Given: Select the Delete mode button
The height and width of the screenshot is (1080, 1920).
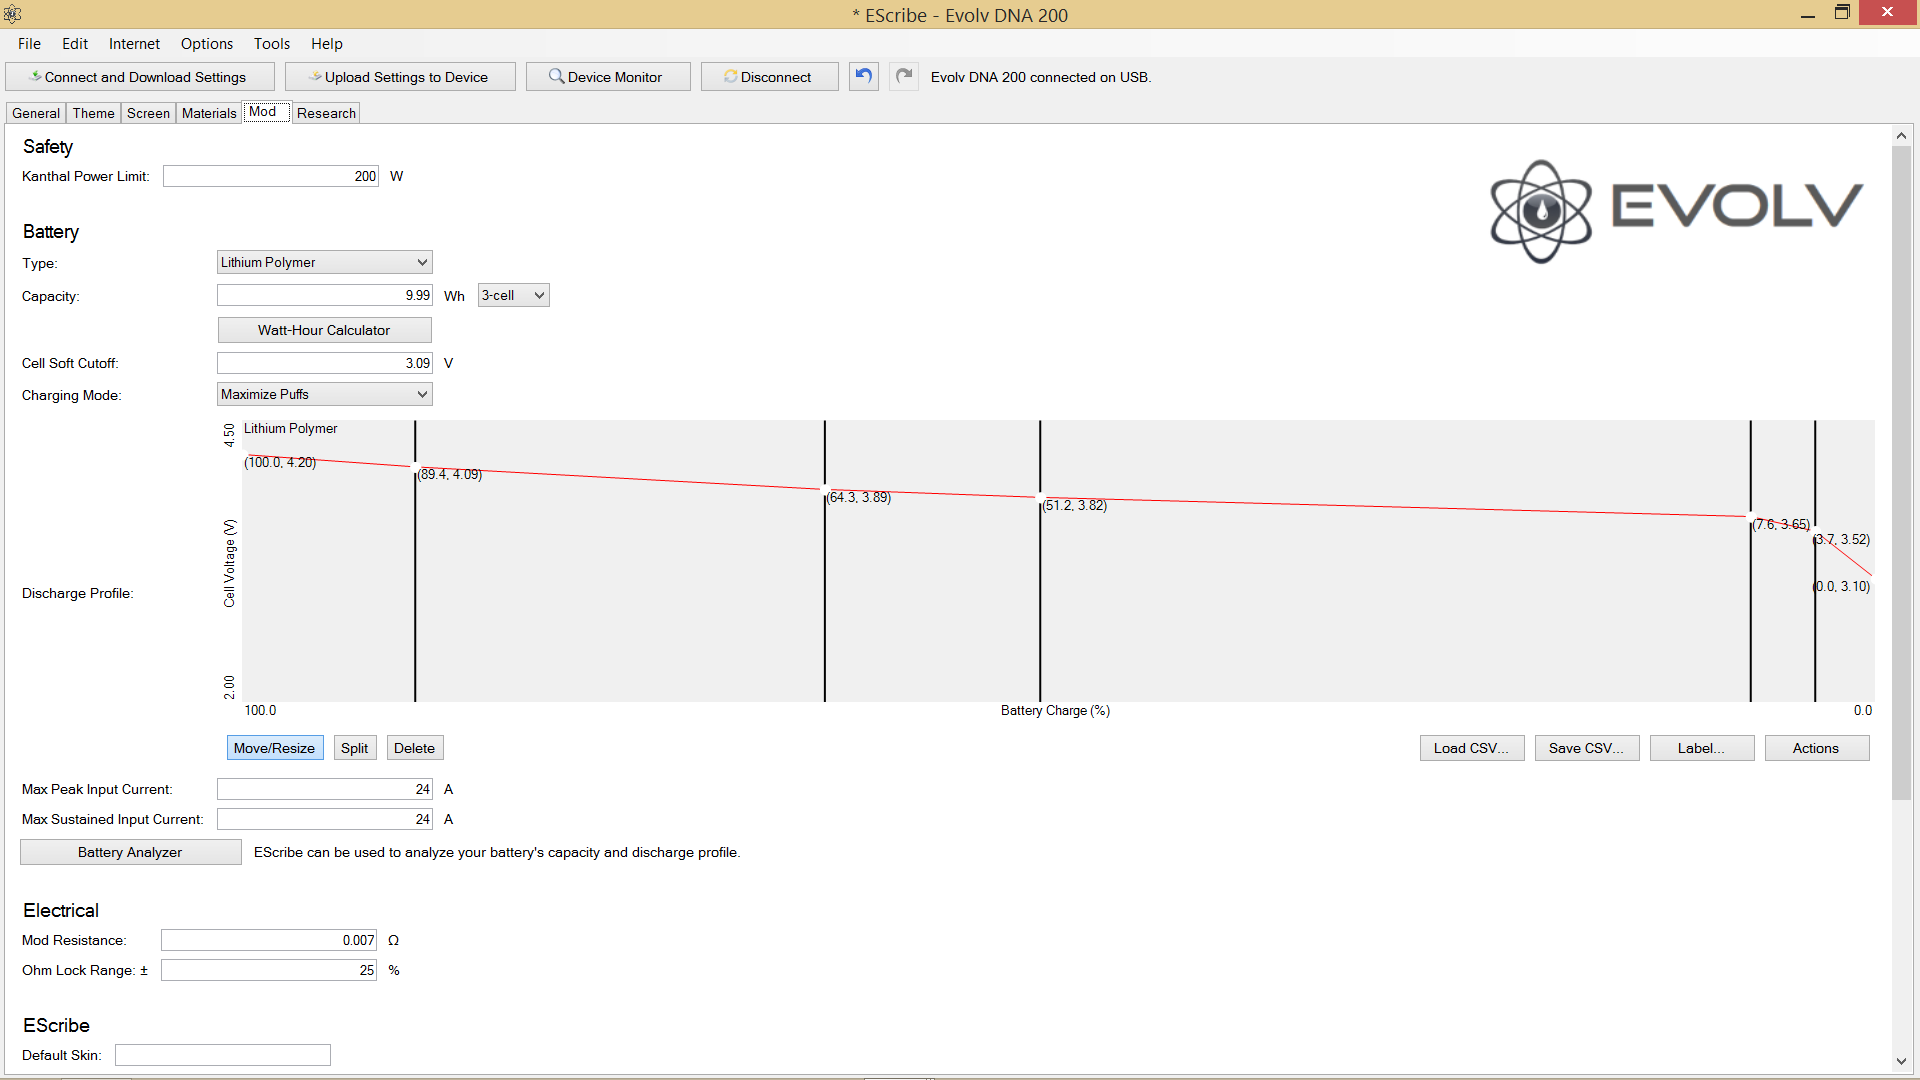Looking at the screenshot, I should [x=414, y=748].
